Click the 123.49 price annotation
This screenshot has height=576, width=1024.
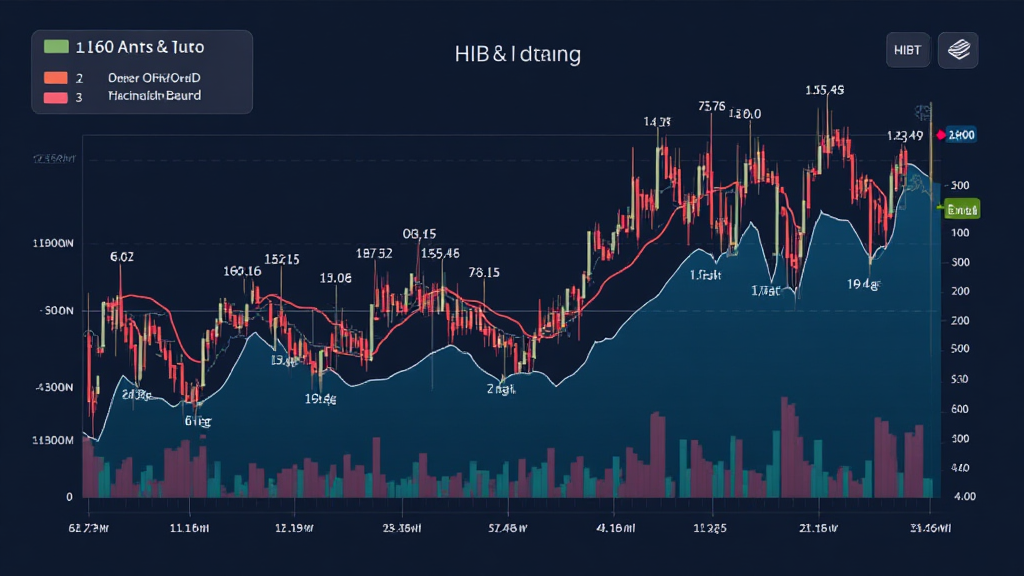pos(905,135)
